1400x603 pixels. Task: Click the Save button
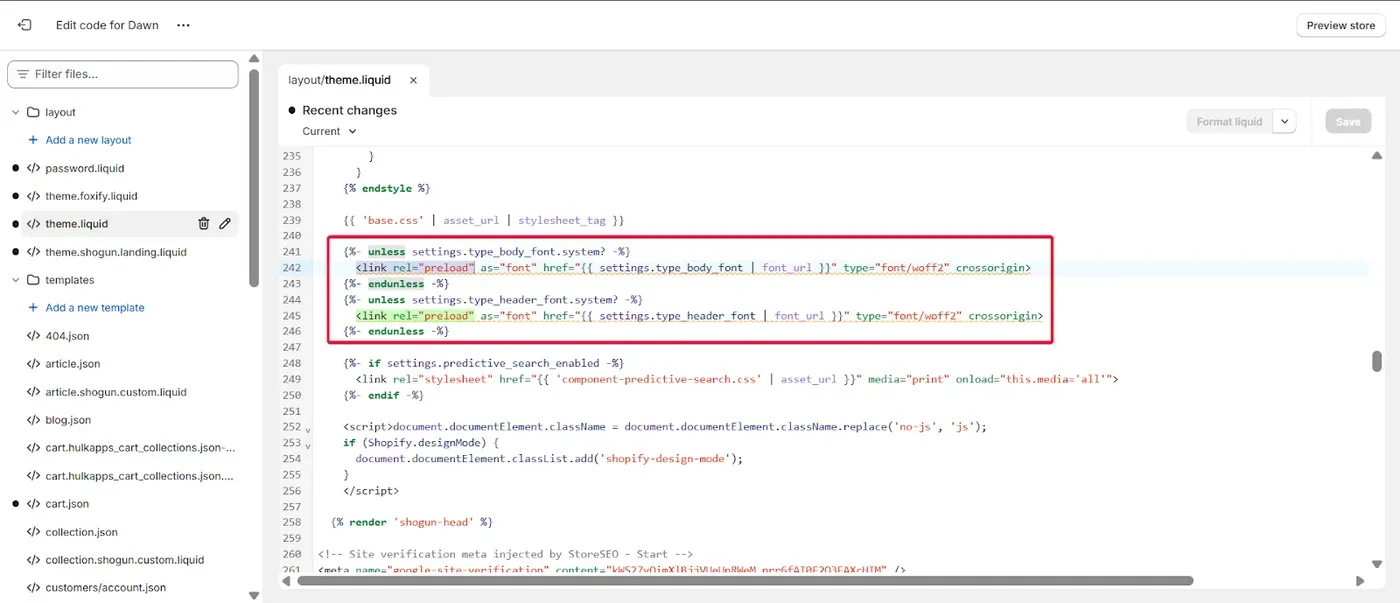point(1348,122)
